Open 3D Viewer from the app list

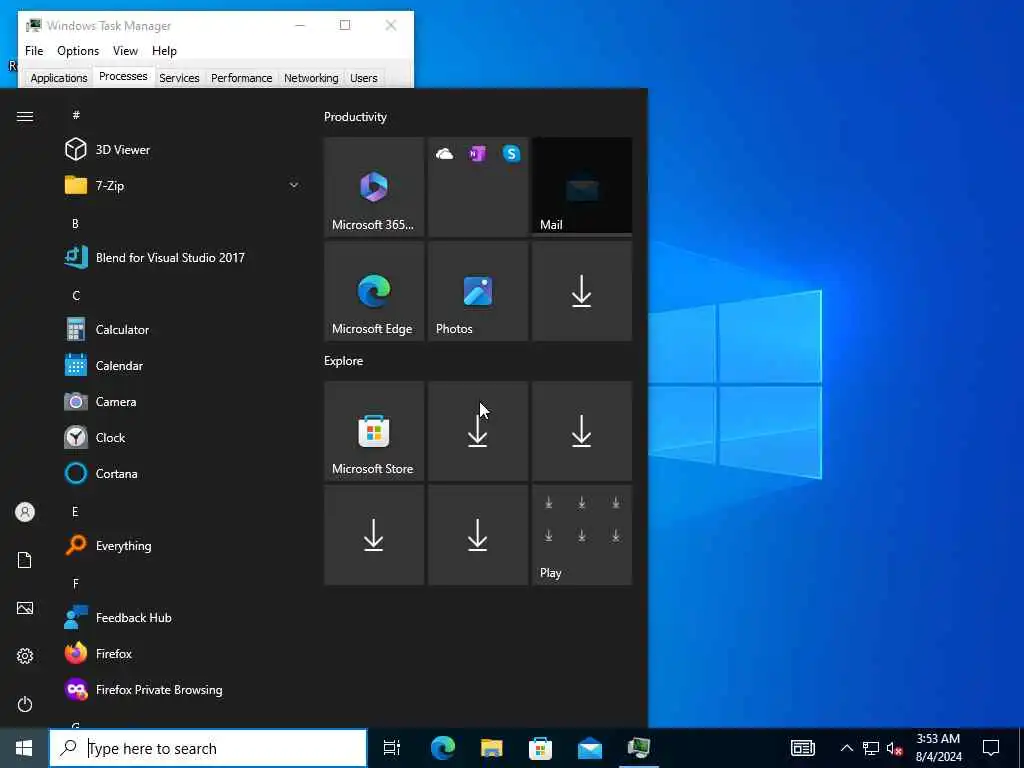click(x=183, y=150)
